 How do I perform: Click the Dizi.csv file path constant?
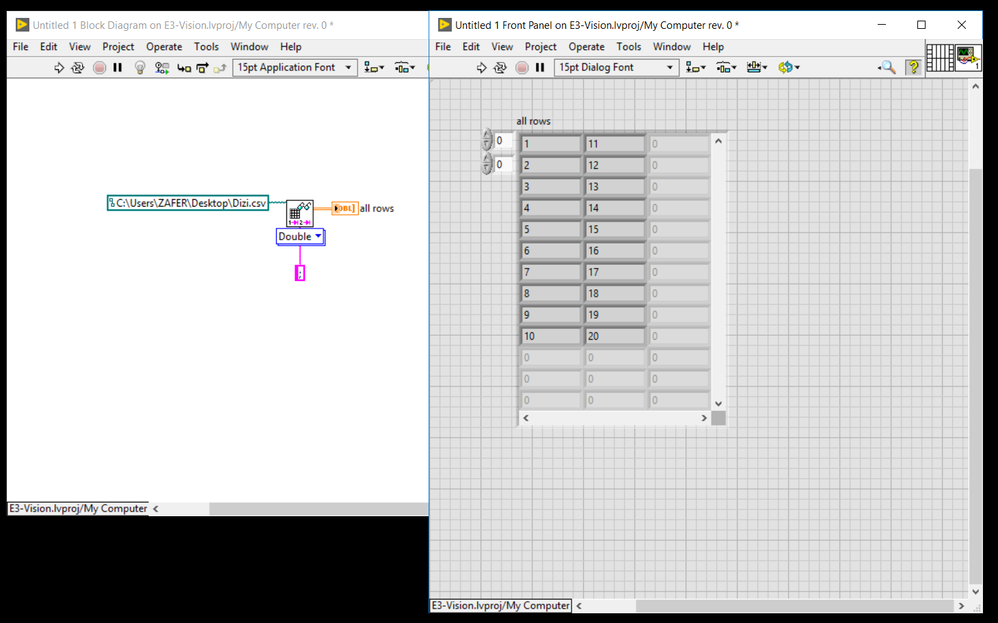188,203
